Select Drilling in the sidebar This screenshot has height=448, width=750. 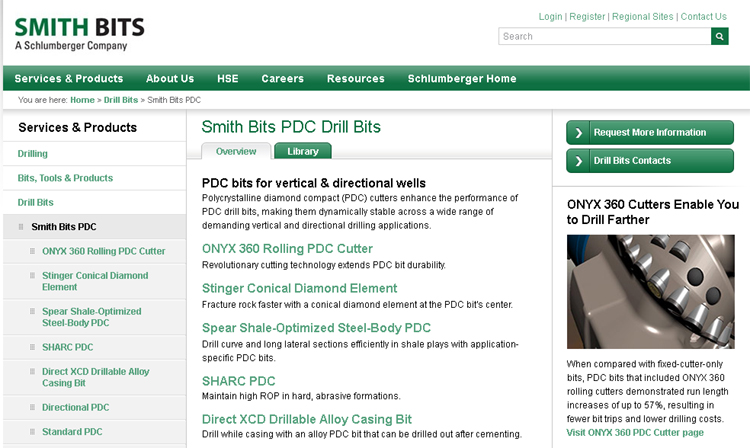pos(33,153)
